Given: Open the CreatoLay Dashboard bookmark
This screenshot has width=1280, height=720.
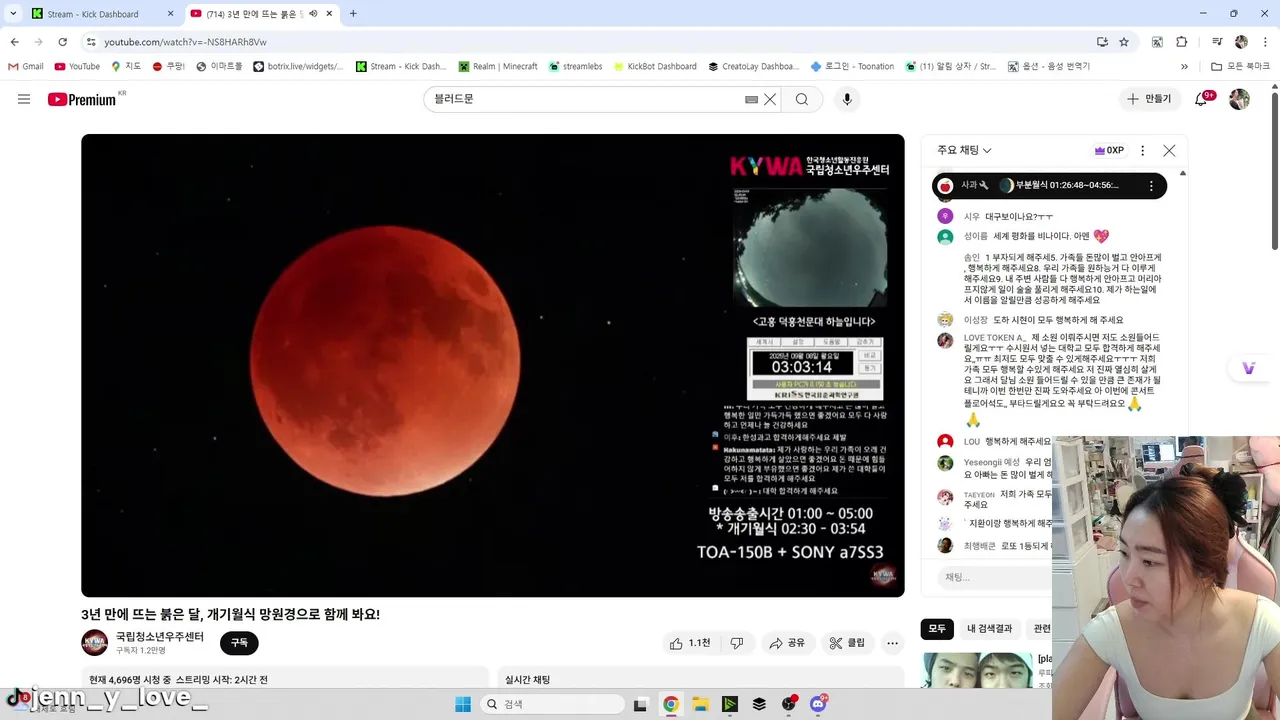Looking at the screenshot, I should tap(753, 67).
